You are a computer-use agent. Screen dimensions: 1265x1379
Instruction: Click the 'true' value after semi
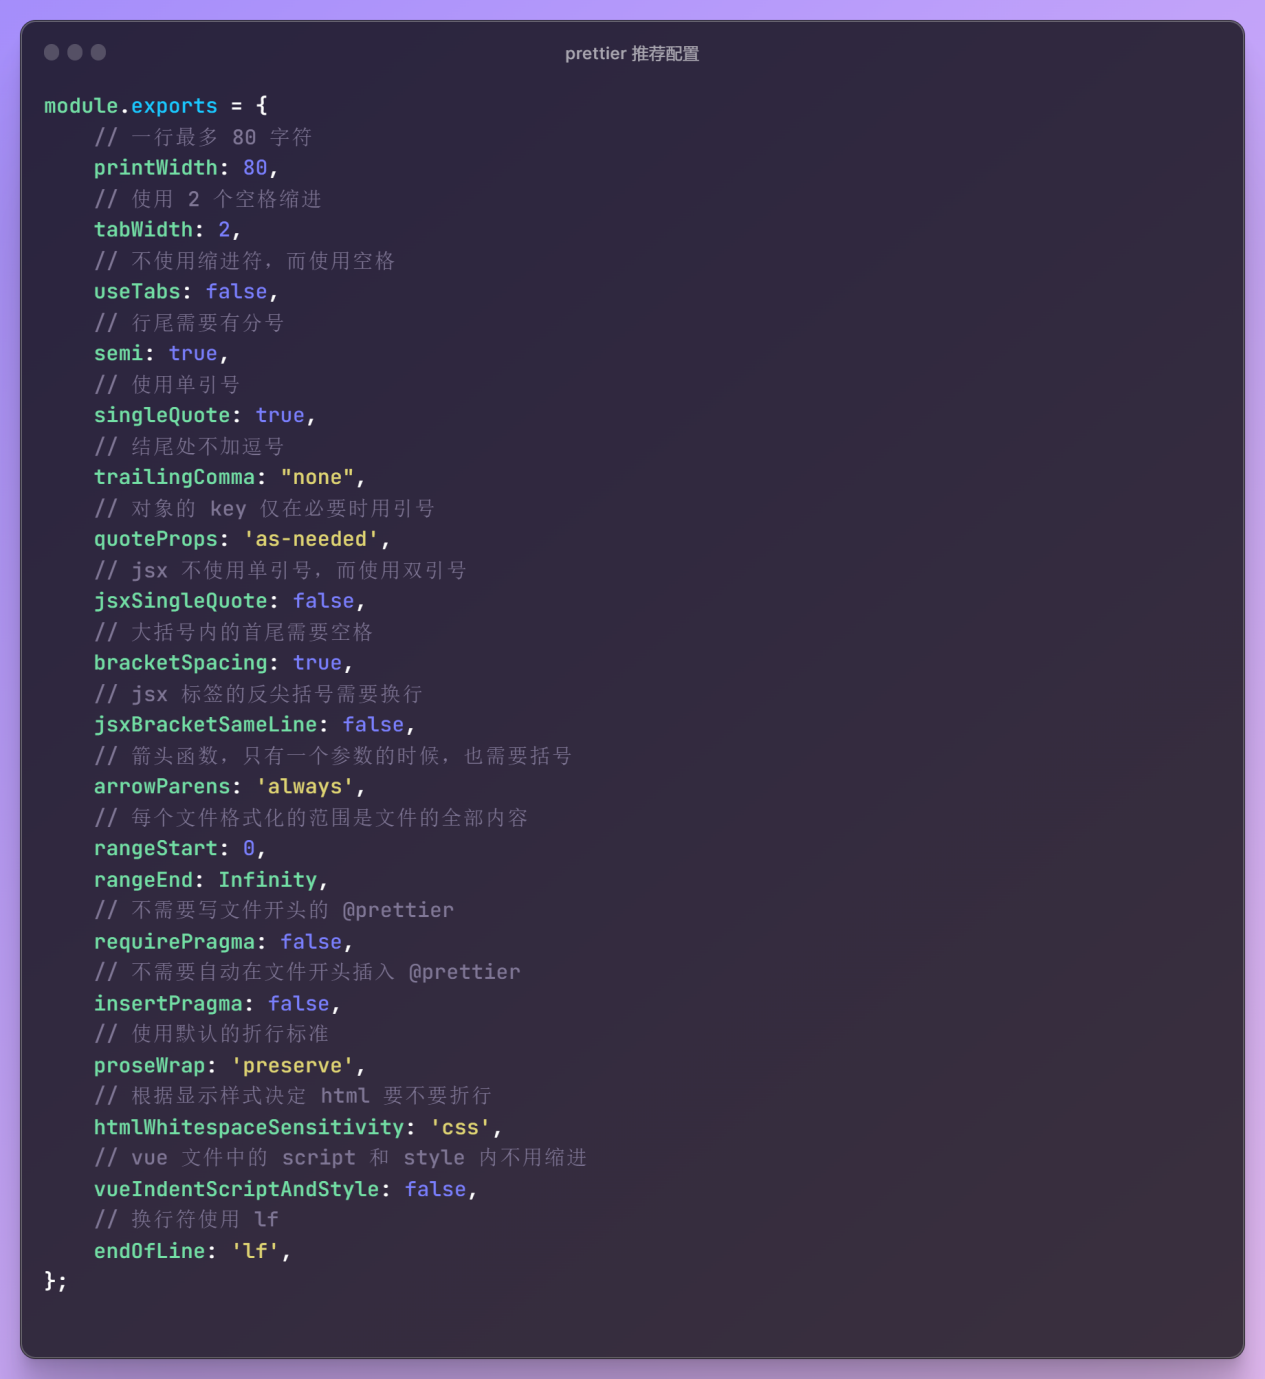point(193,354)
